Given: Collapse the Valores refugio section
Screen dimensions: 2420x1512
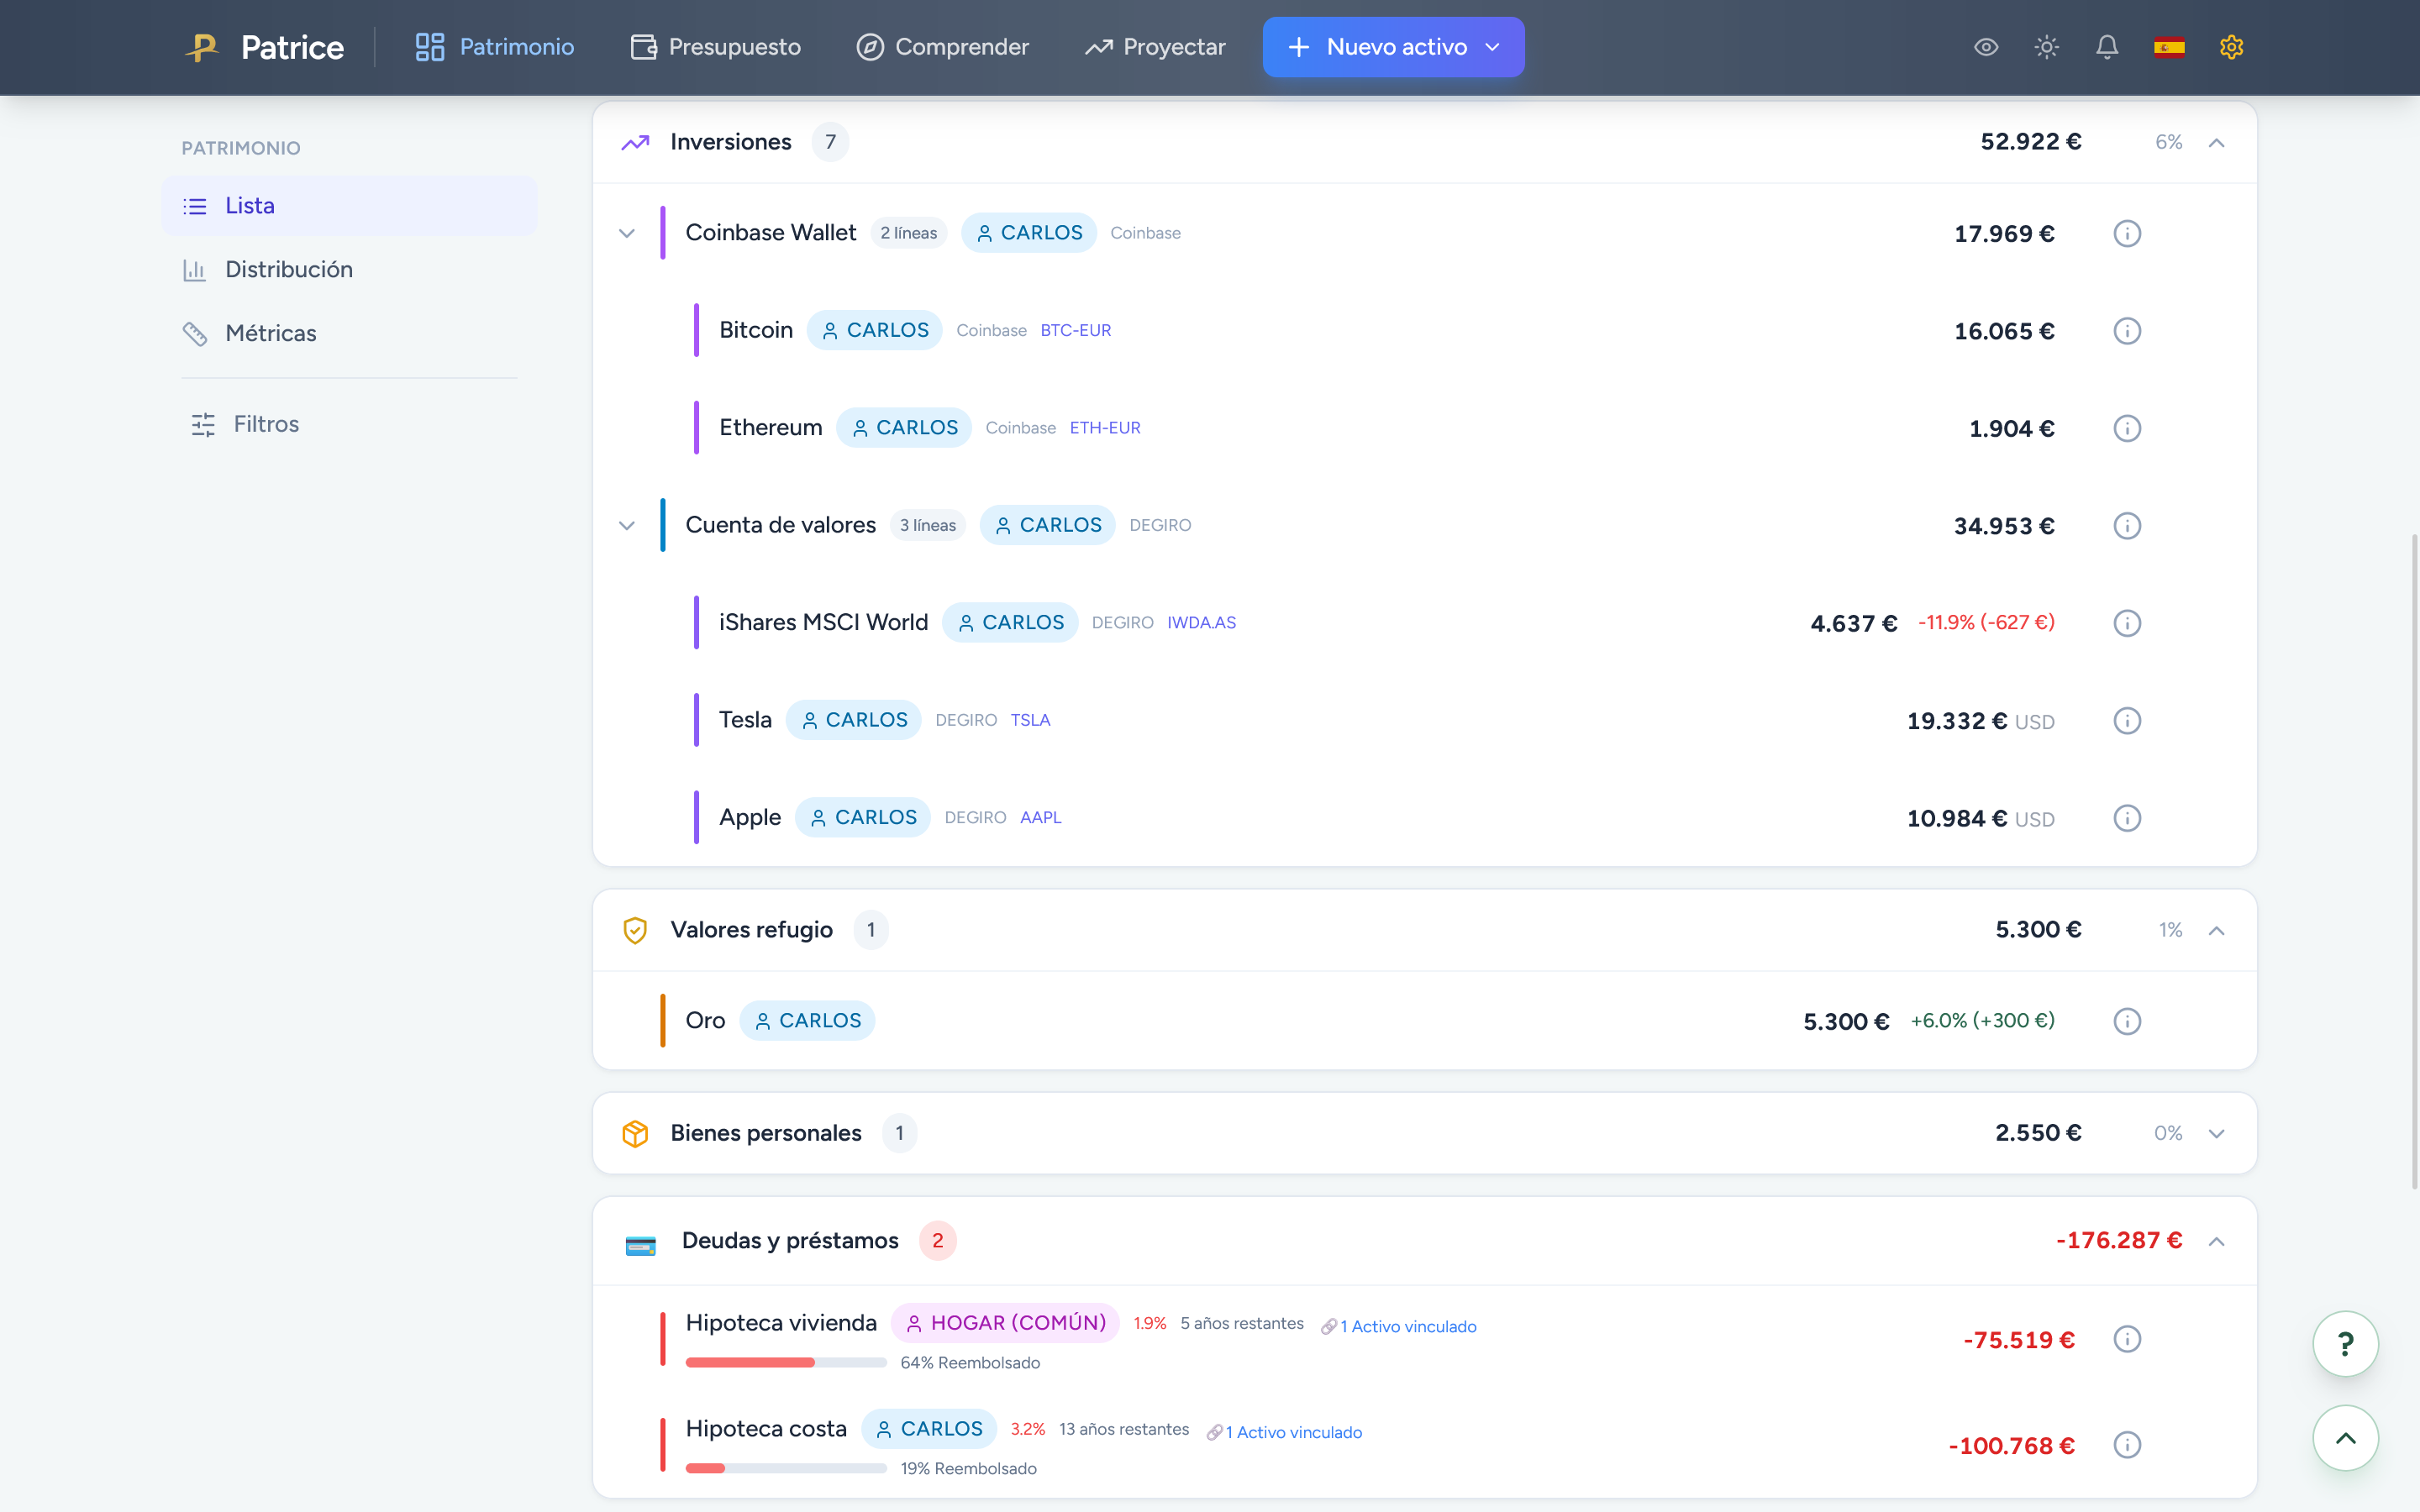Looking at the screenshot, I should [2216, 931].
